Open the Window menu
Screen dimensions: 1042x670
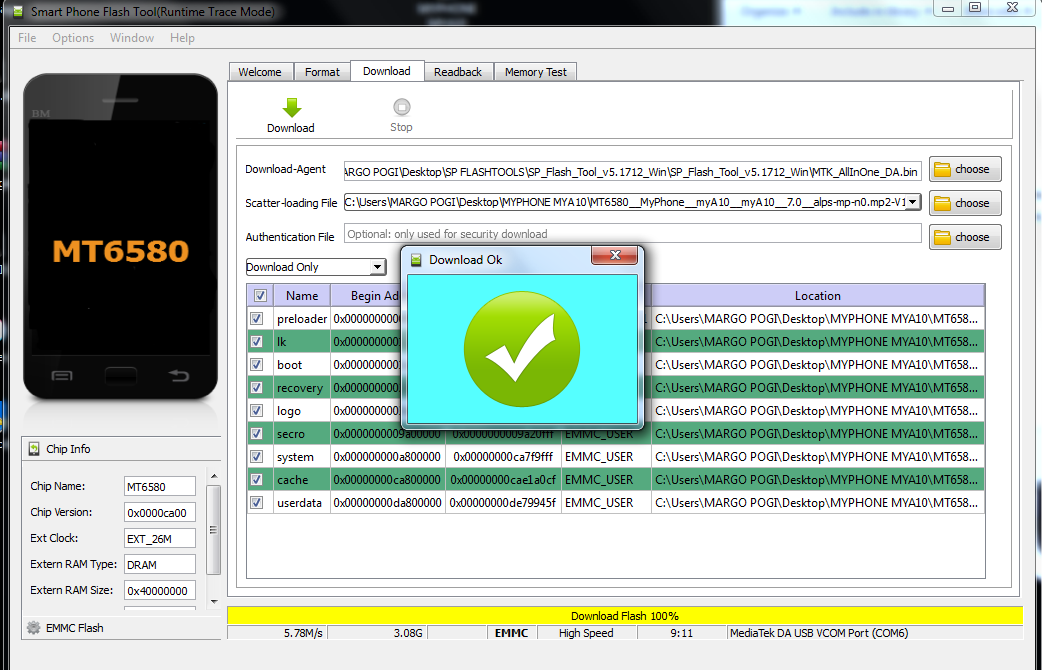click(x=132, y=38)
